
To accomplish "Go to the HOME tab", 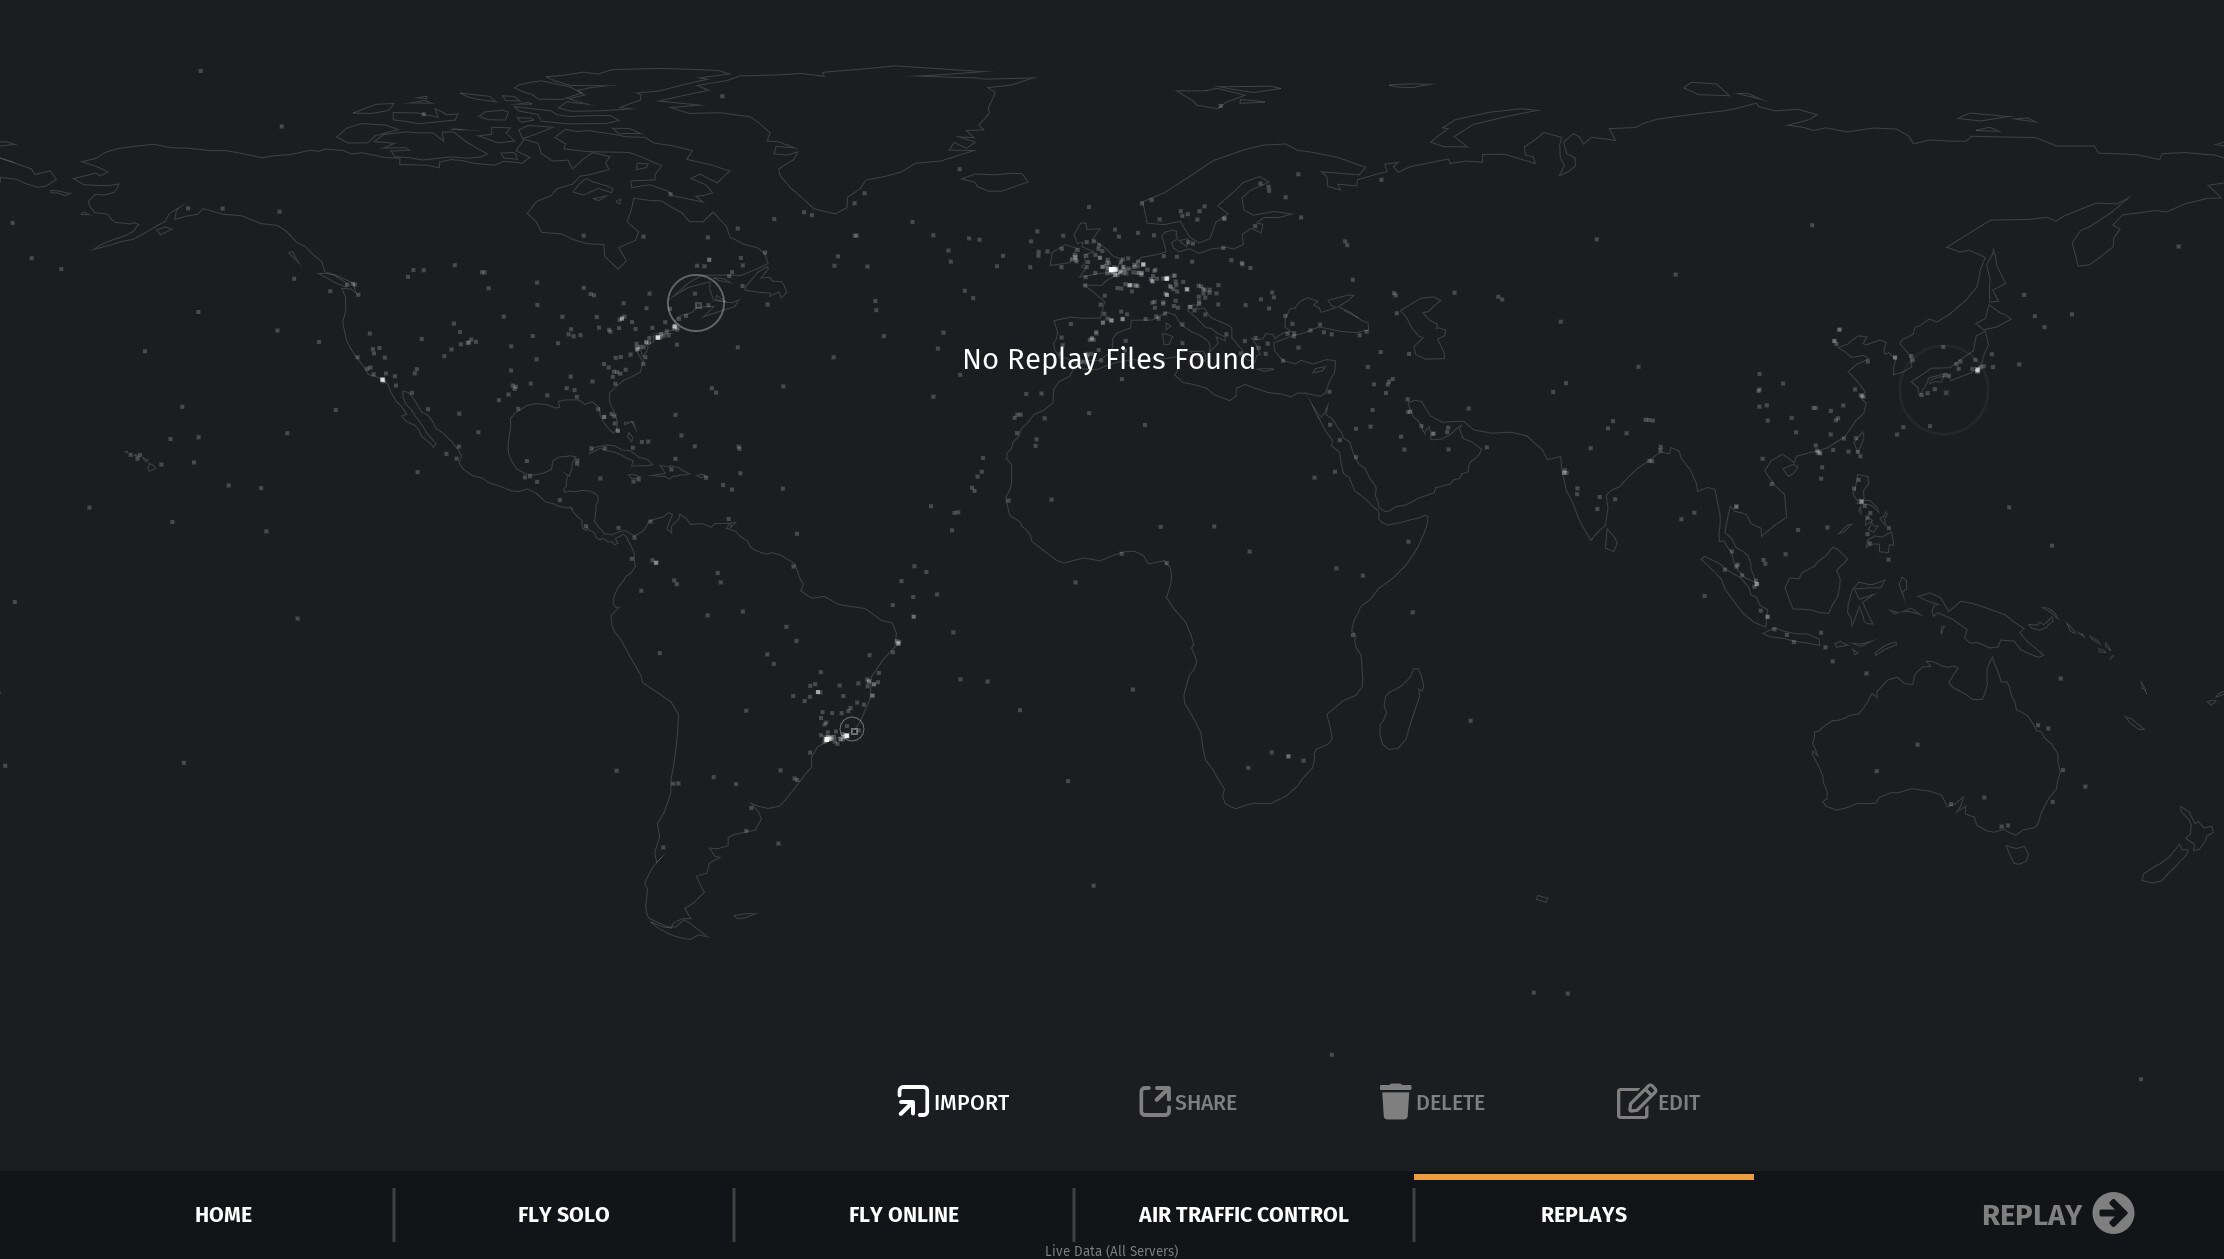I will tap(223, 1215).
